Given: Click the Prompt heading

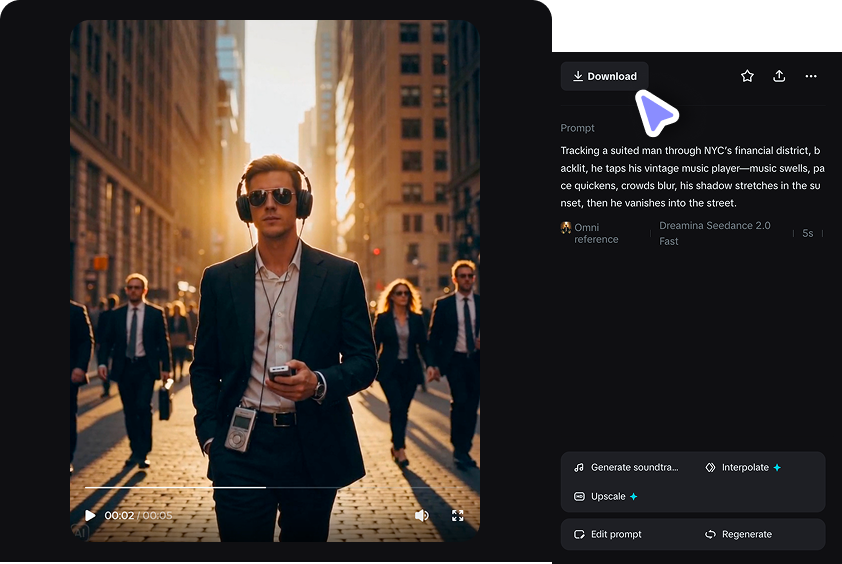Looking at the screenshot, I should [x=577, y=128].
